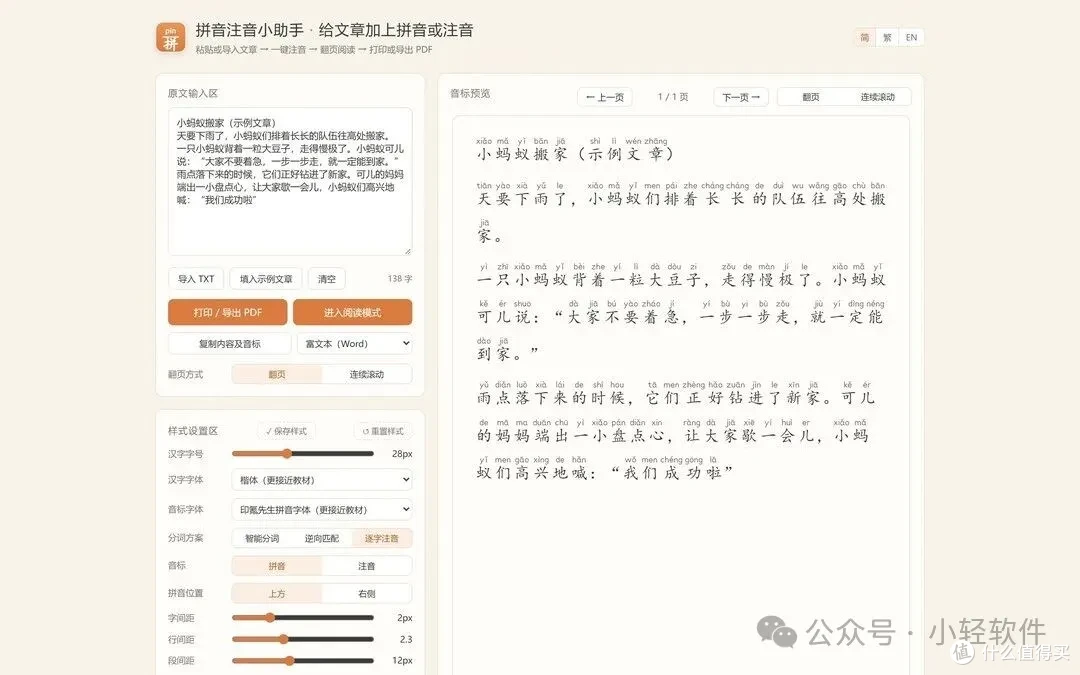Click inside the original text input area
The height and width of the screenshot is (675, 1080).
click(290, 181)
